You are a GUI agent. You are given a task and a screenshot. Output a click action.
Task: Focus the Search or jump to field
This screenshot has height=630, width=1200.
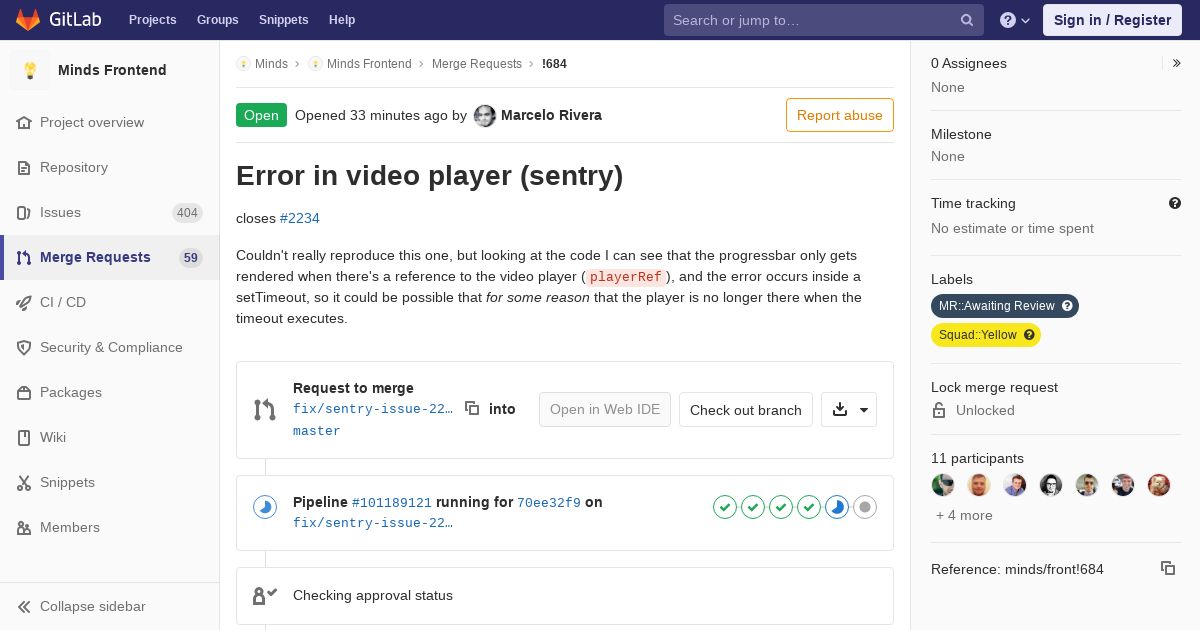click(x=824, y=20)
